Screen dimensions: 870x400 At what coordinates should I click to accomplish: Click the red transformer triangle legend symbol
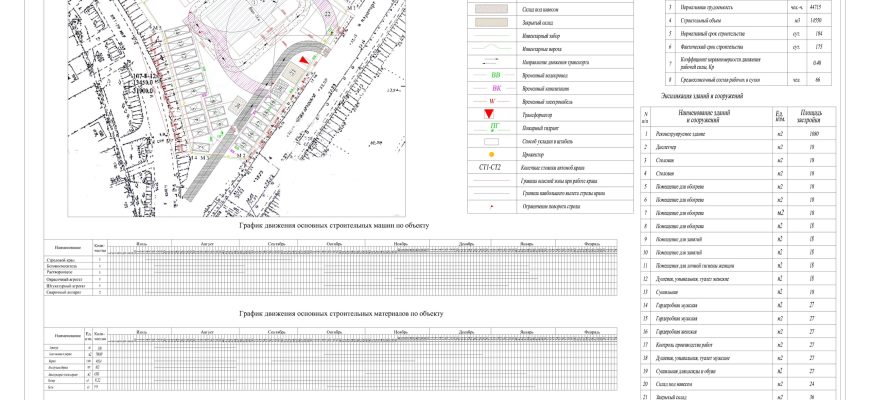(490, 114)
